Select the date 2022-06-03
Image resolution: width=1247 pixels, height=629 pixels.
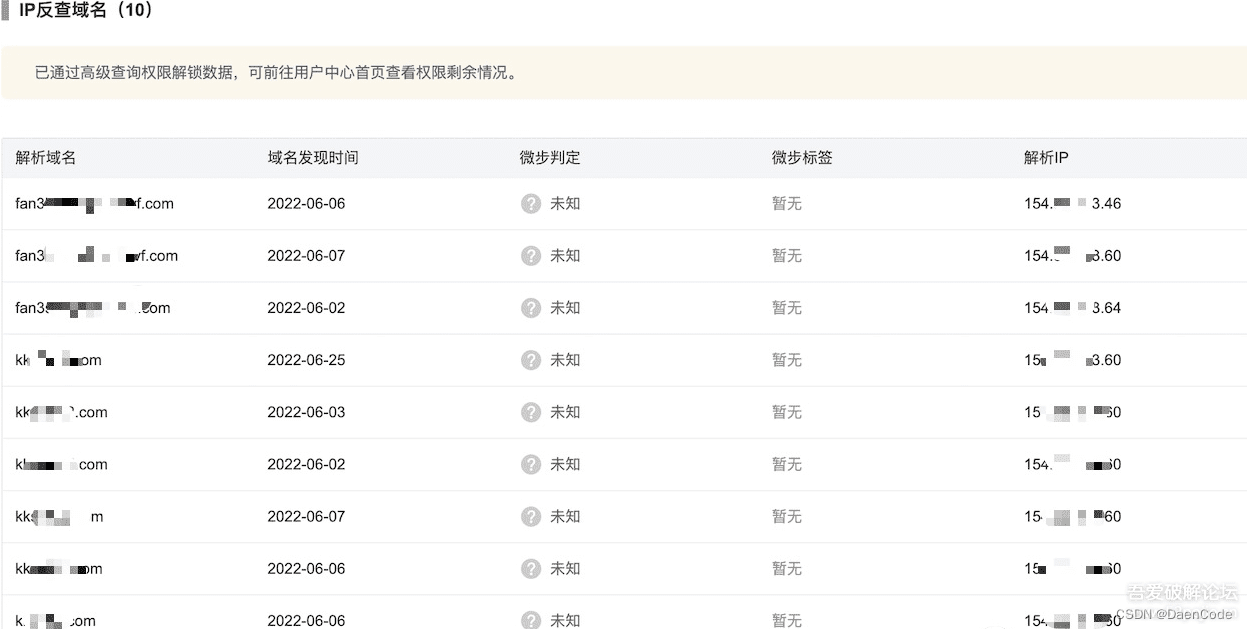(x=306, y=412)
